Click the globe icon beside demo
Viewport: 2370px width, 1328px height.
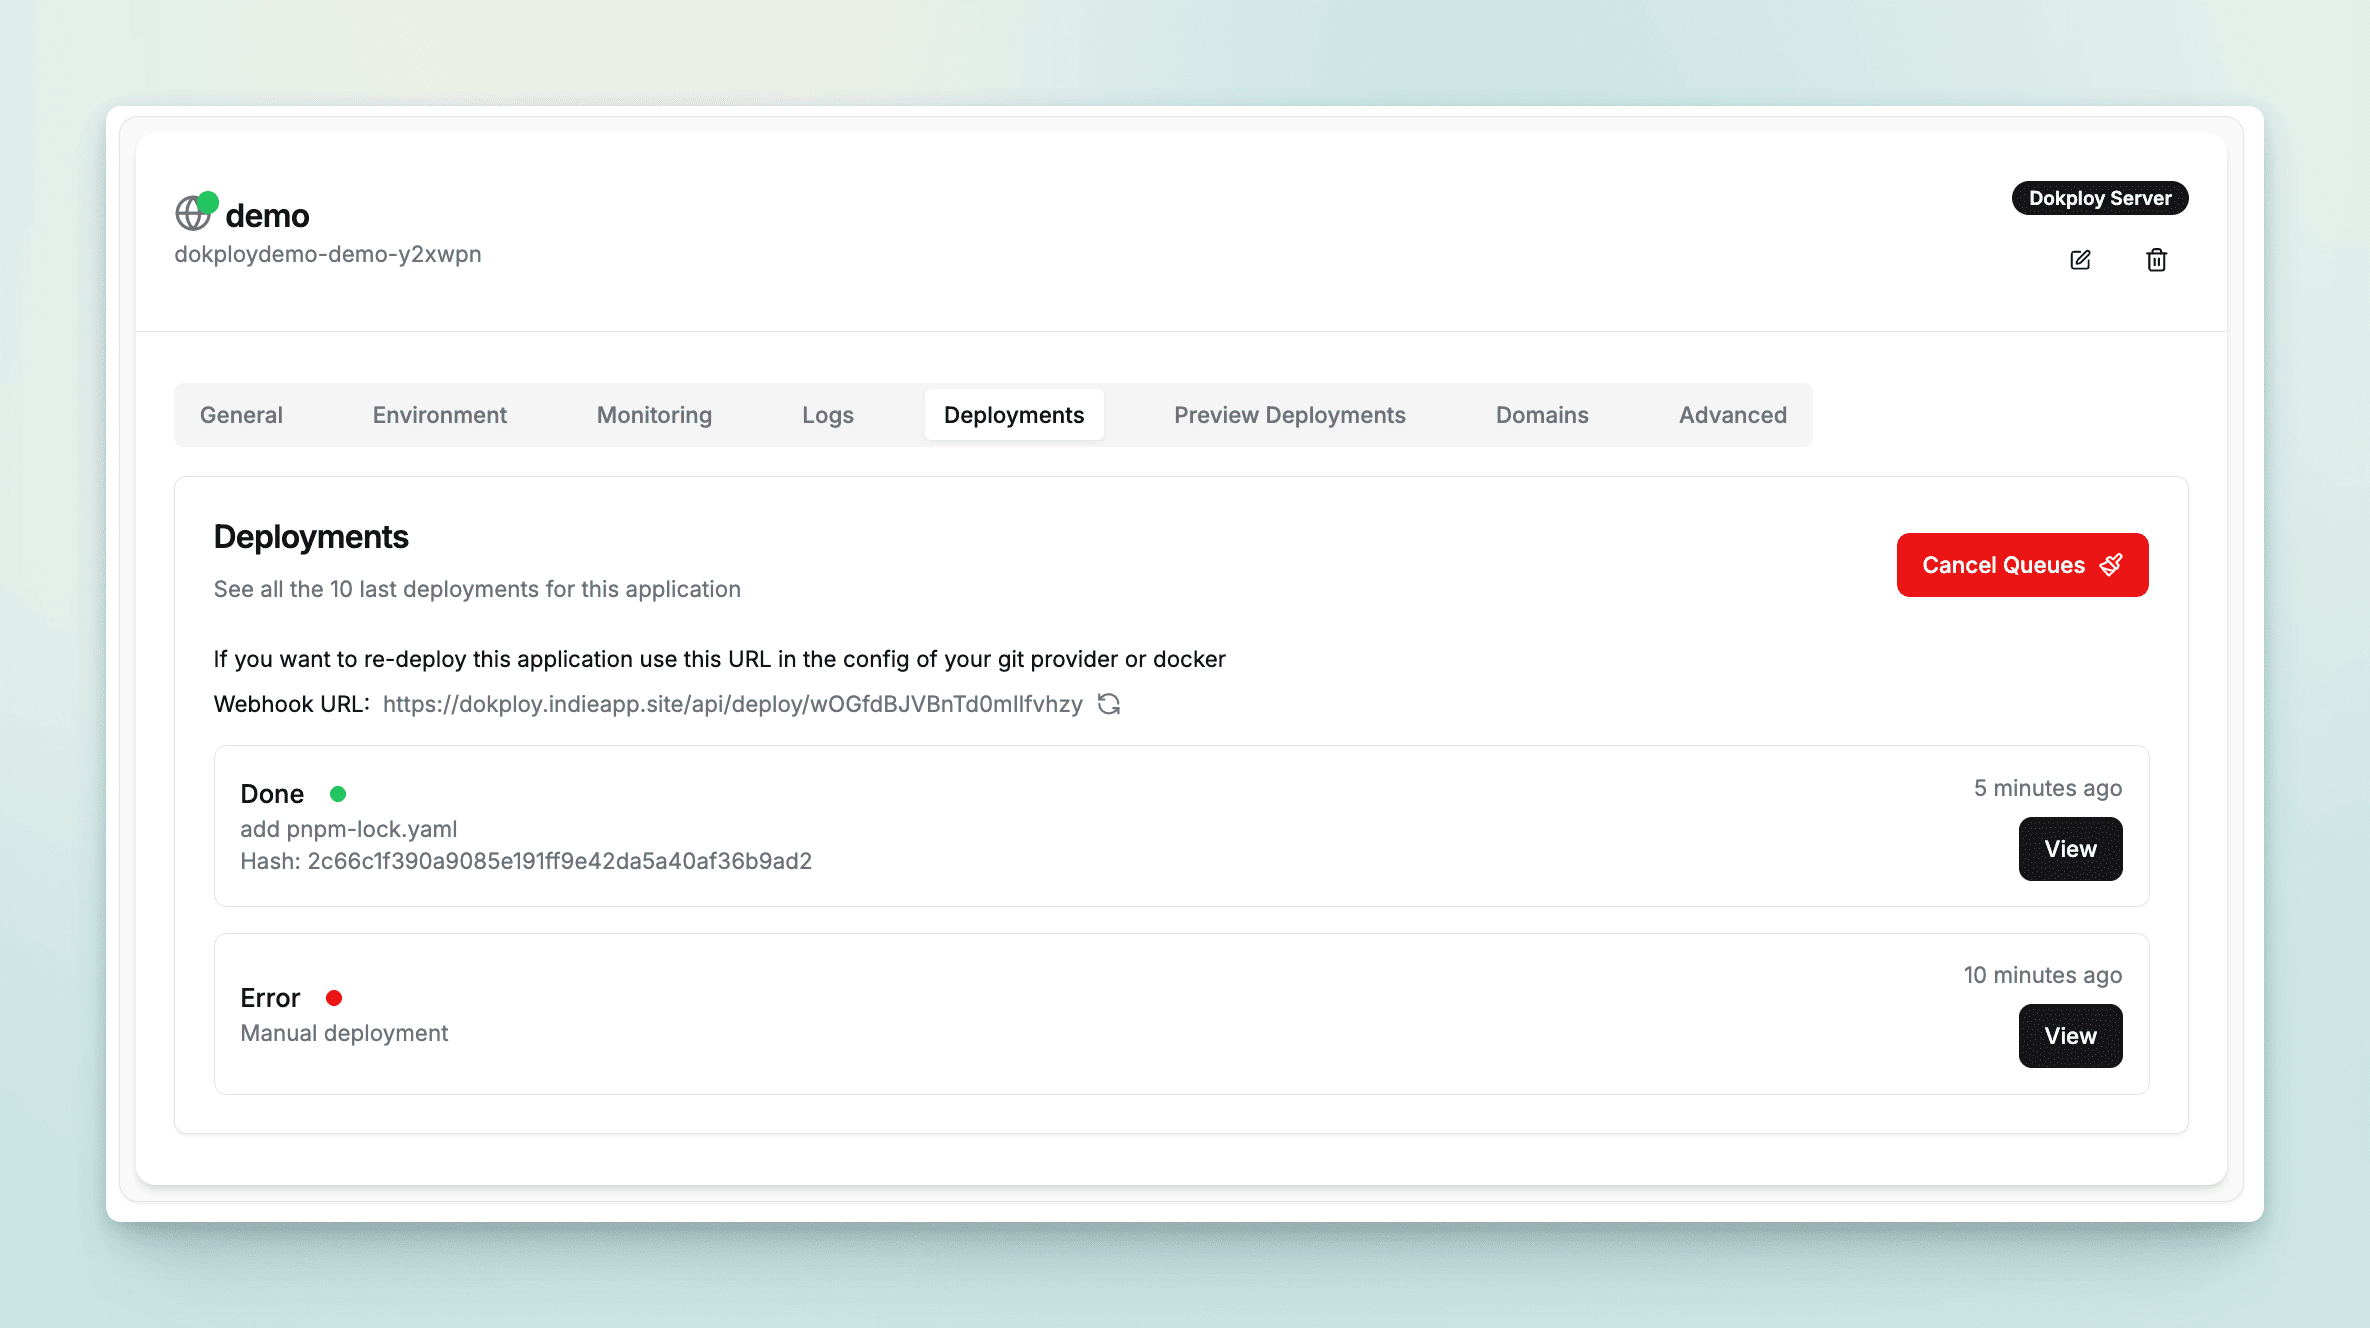(193, 214)
